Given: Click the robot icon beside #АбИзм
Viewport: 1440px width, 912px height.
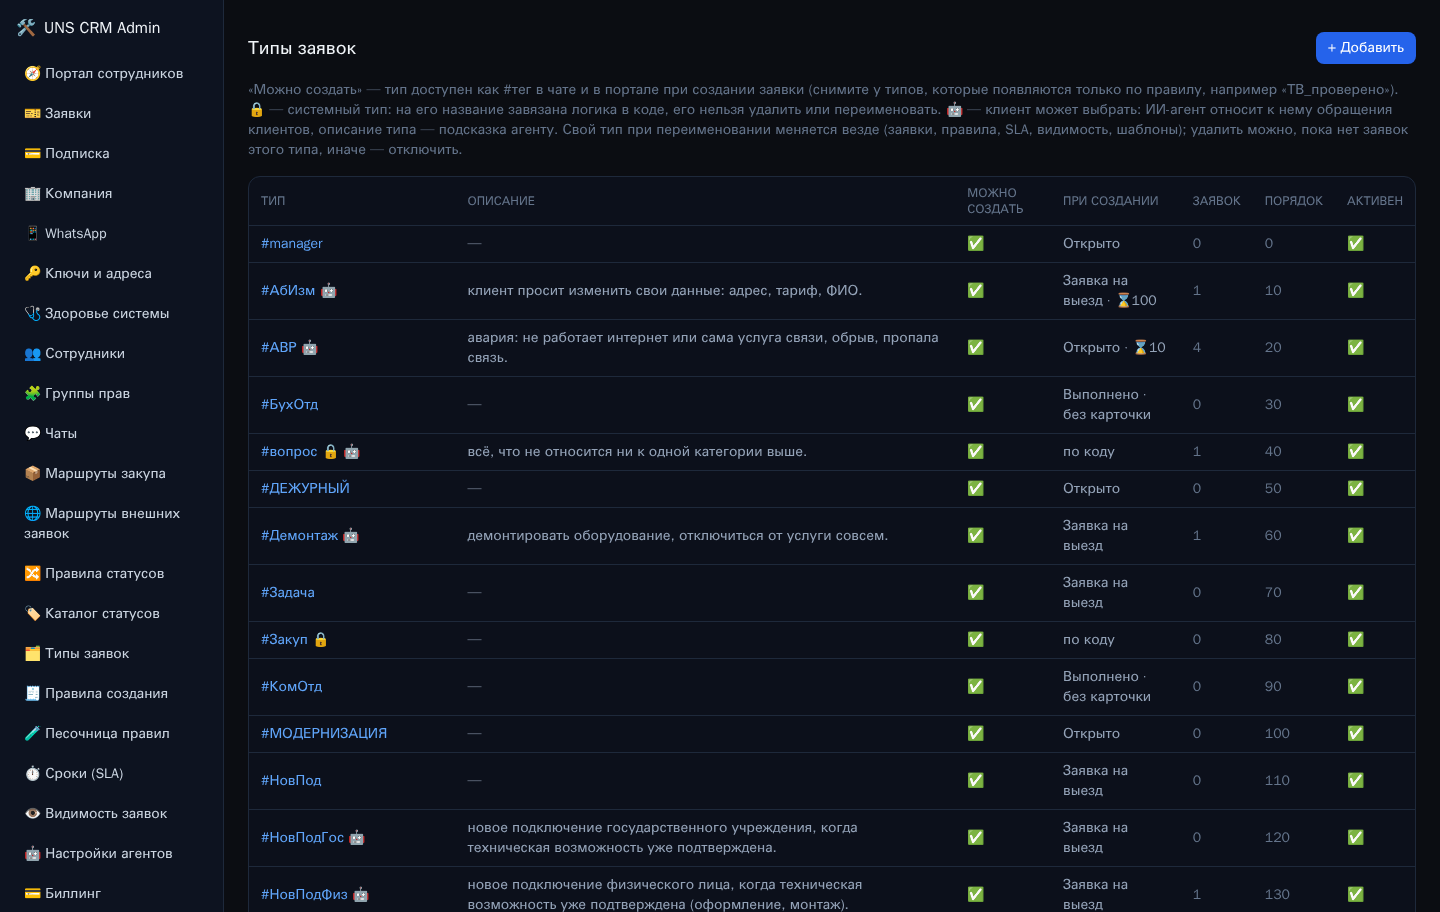Looking at the screenshot, I should pos(329,290).
